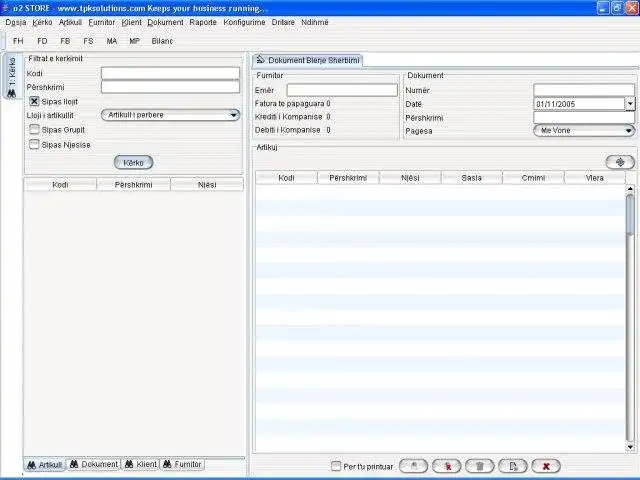Click the Përshkrimi column header in the Artikuj table

[348, 178]
